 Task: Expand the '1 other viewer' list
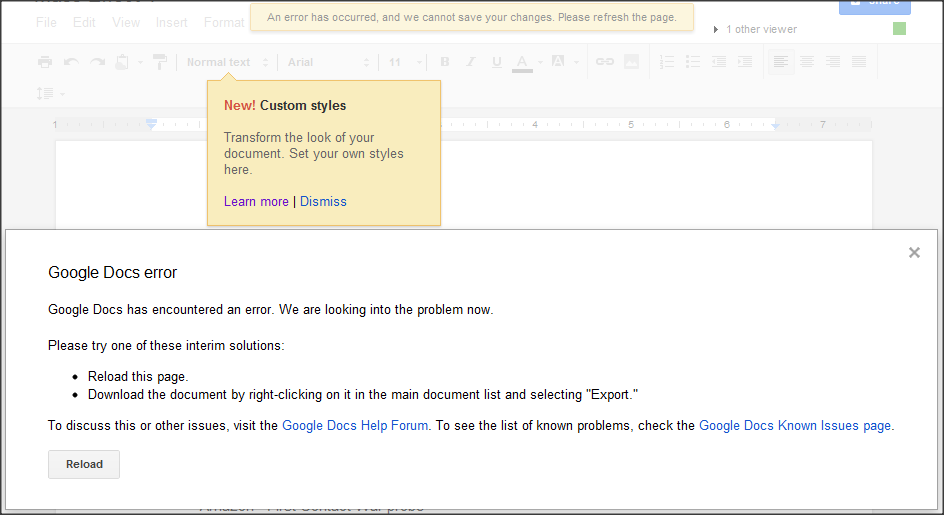point(755,29)
